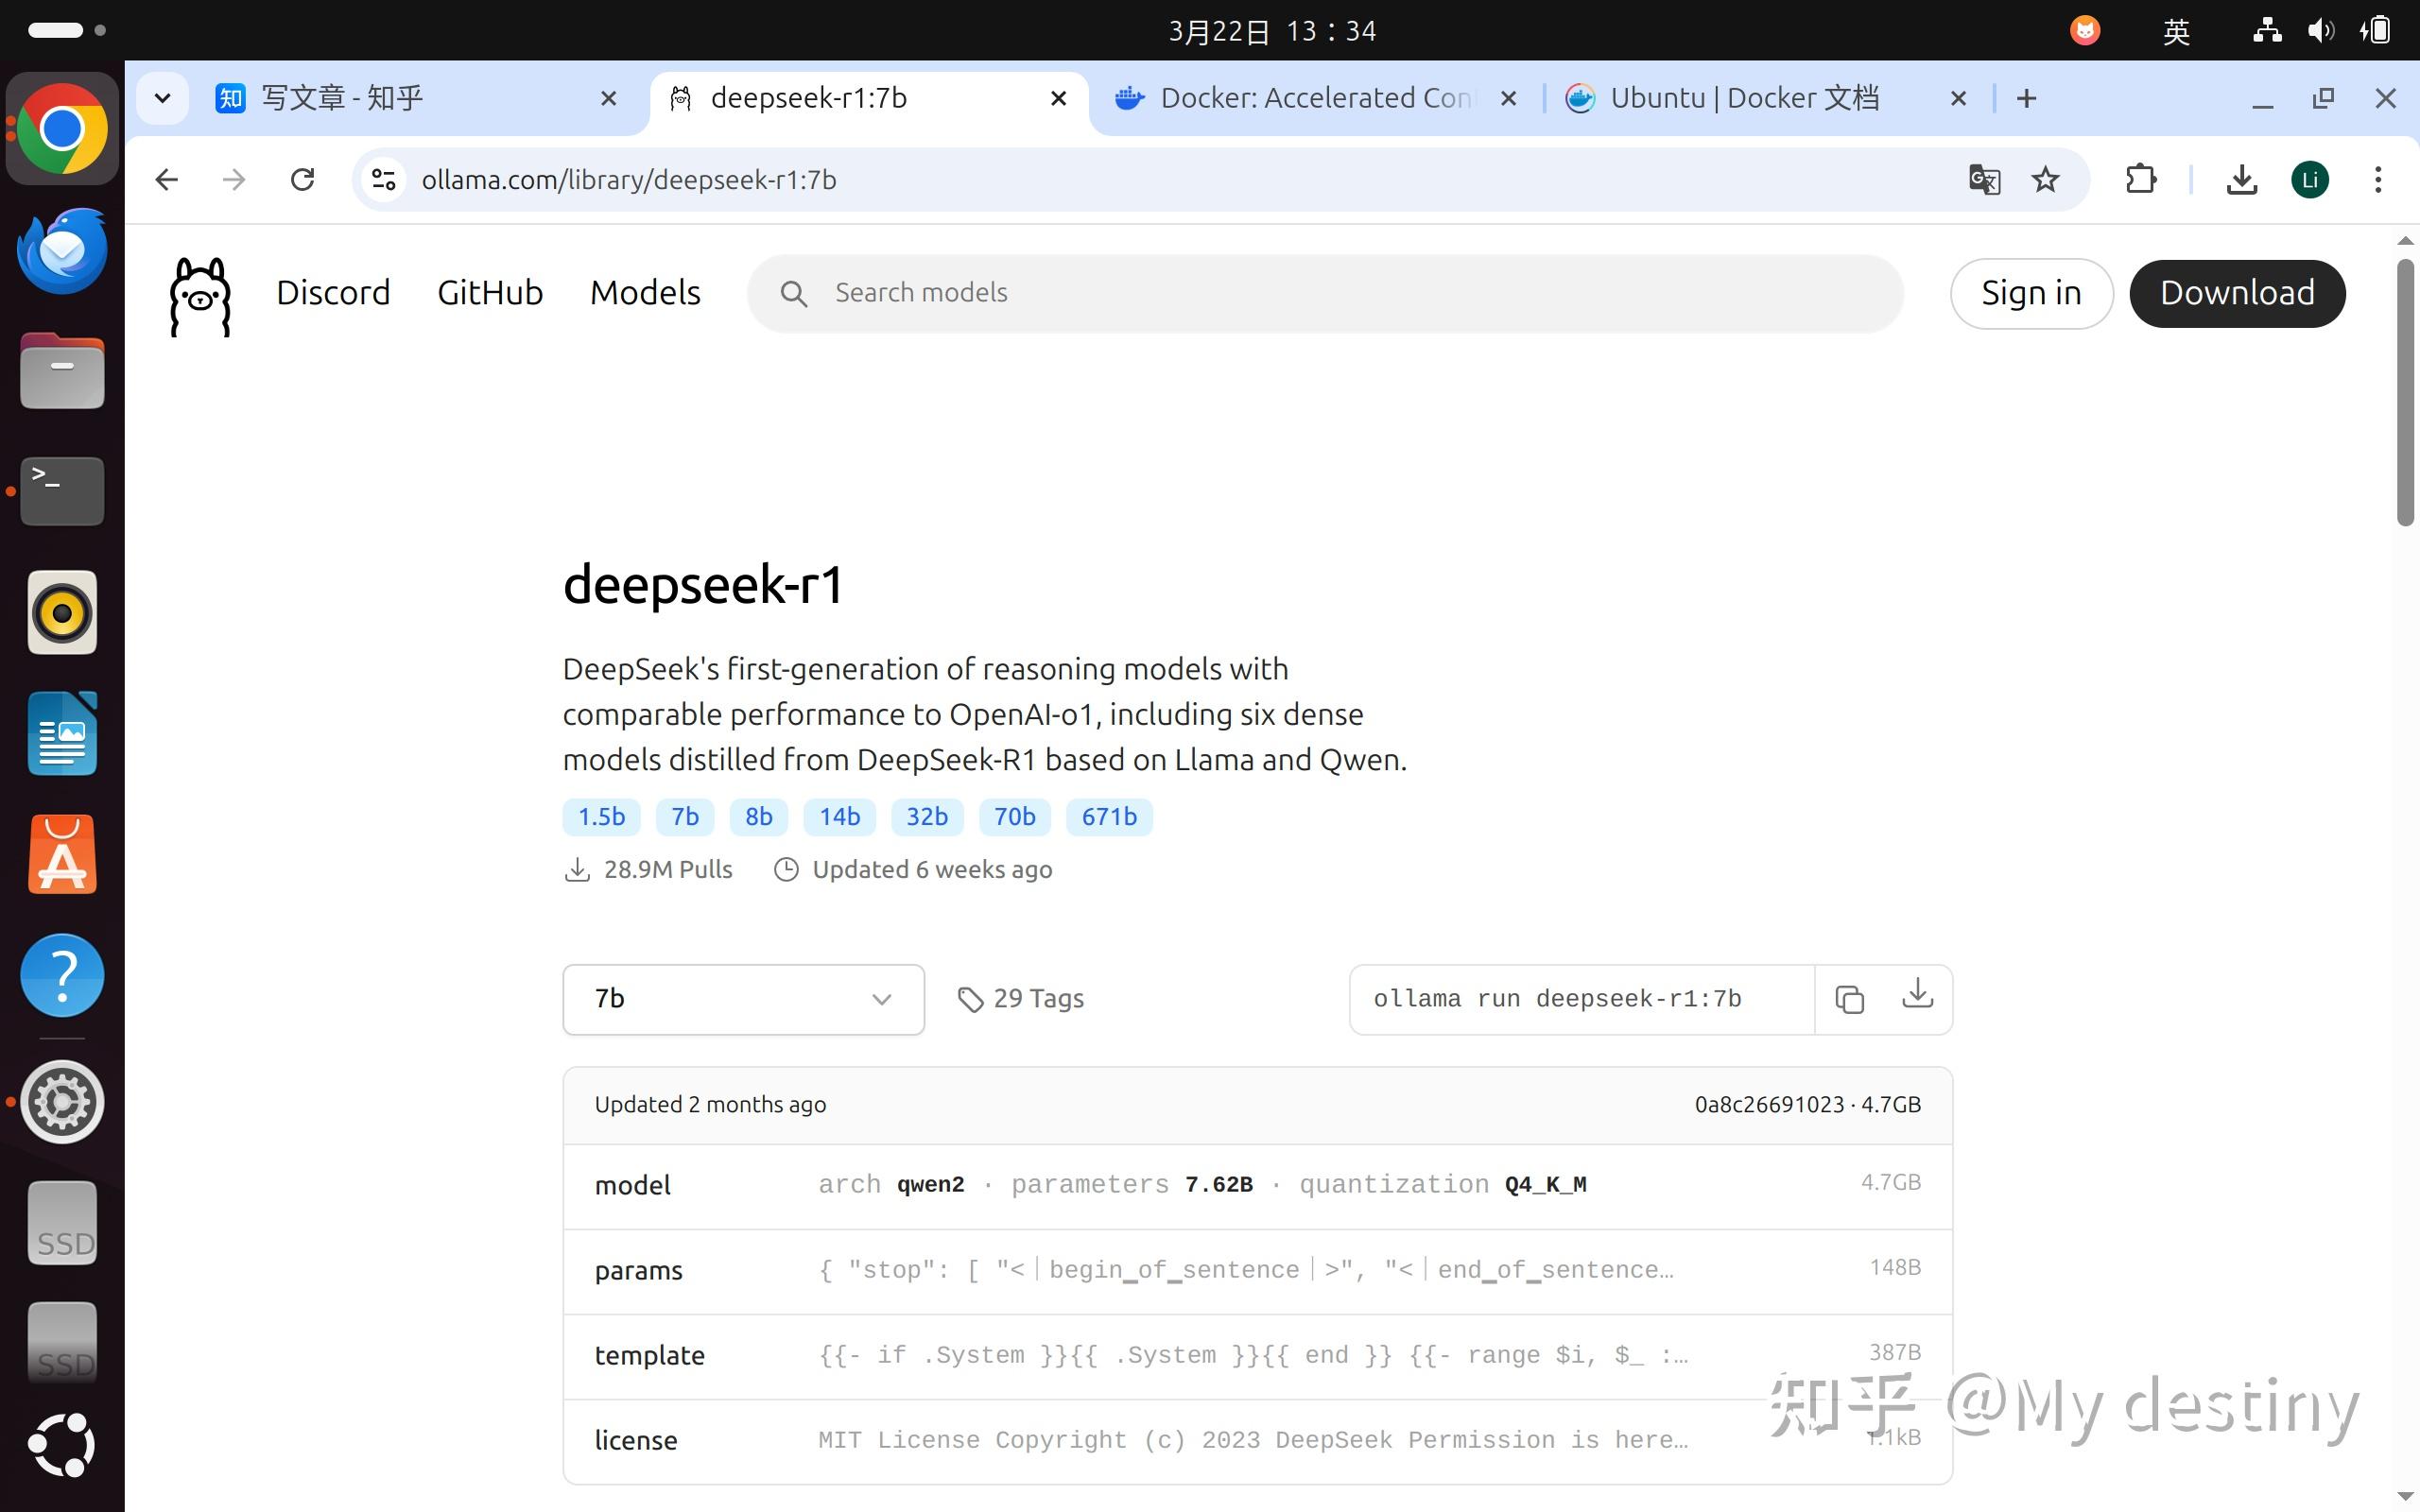The width and height of the screenshot is (2420, 1512).
Task: Select the 32b model tag
Action: tap(926, 816)
